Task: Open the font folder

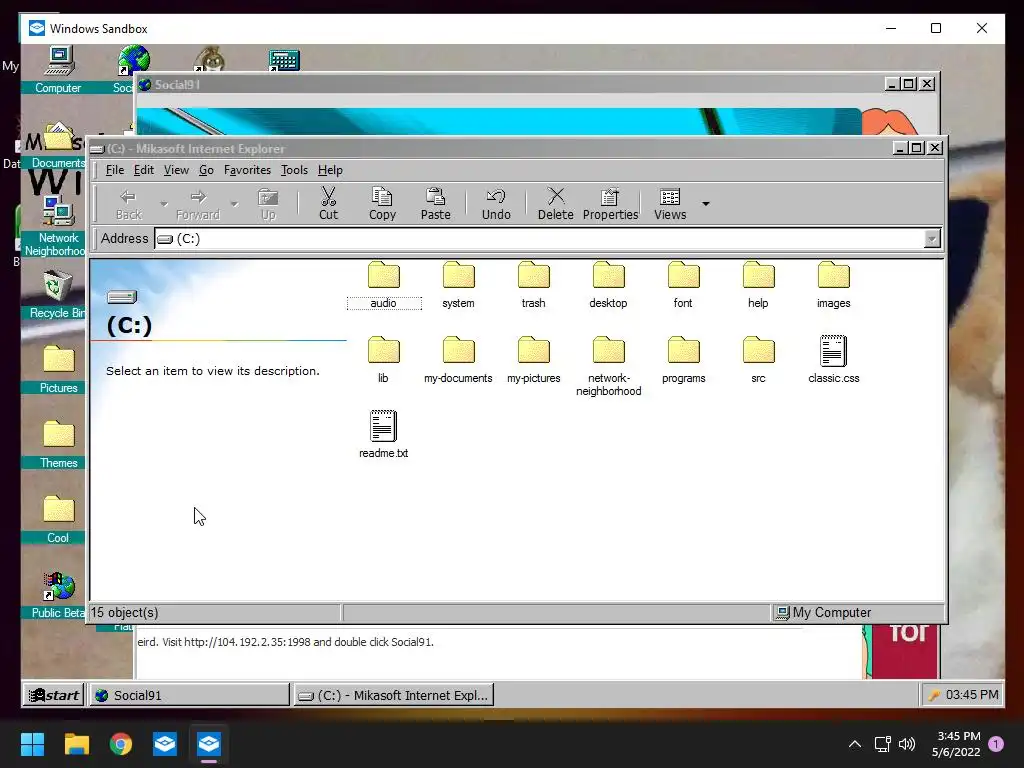Action: pyautogui.click(x=683, y=285)
